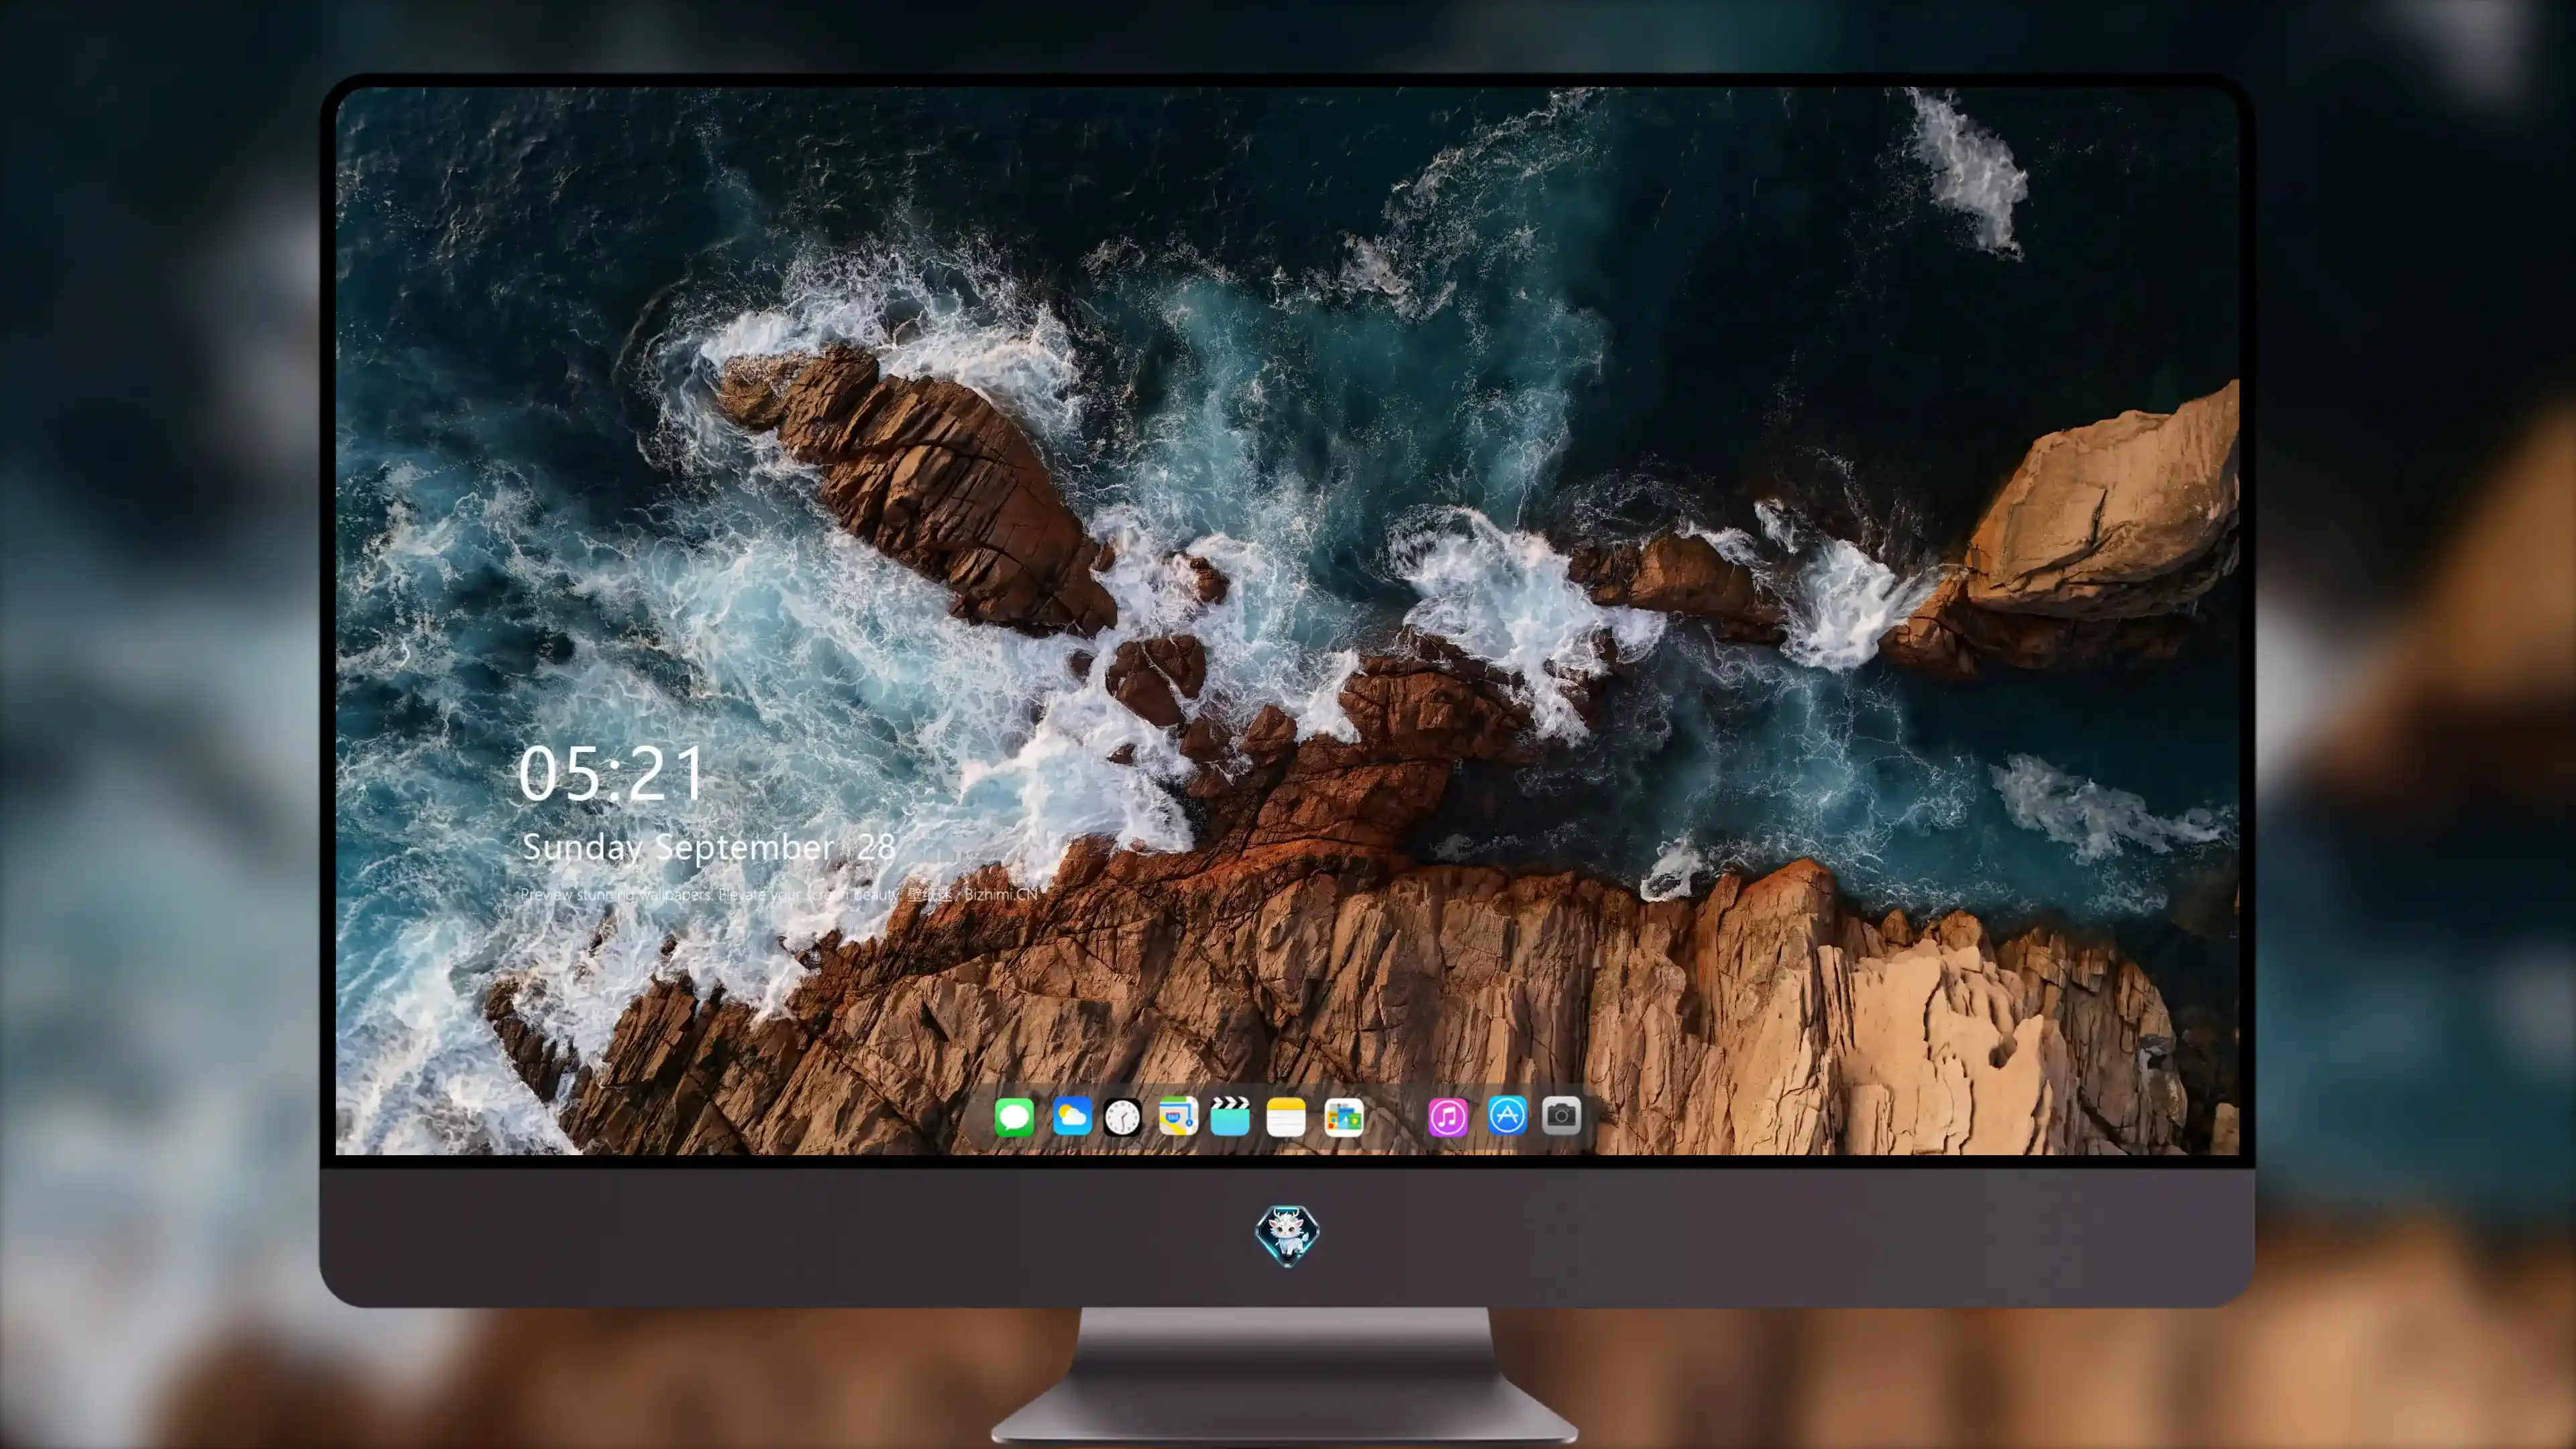Launch the pink iTunes music icon
The height and width of the screenshot is (1449, 2576).
pyautogui.click(x=1448, y=1117)
